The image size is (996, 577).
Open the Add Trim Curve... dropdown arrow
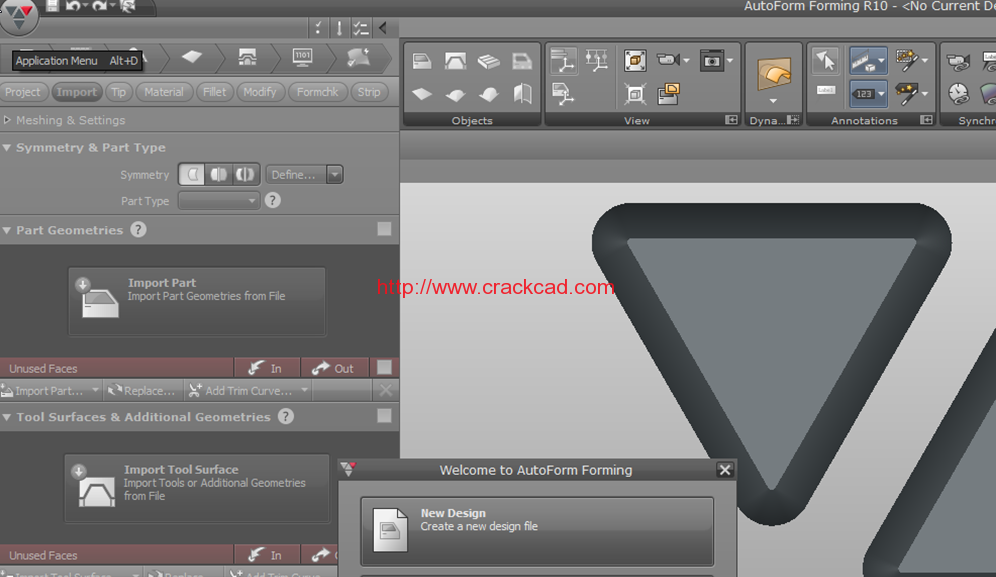tap(304, 390)
